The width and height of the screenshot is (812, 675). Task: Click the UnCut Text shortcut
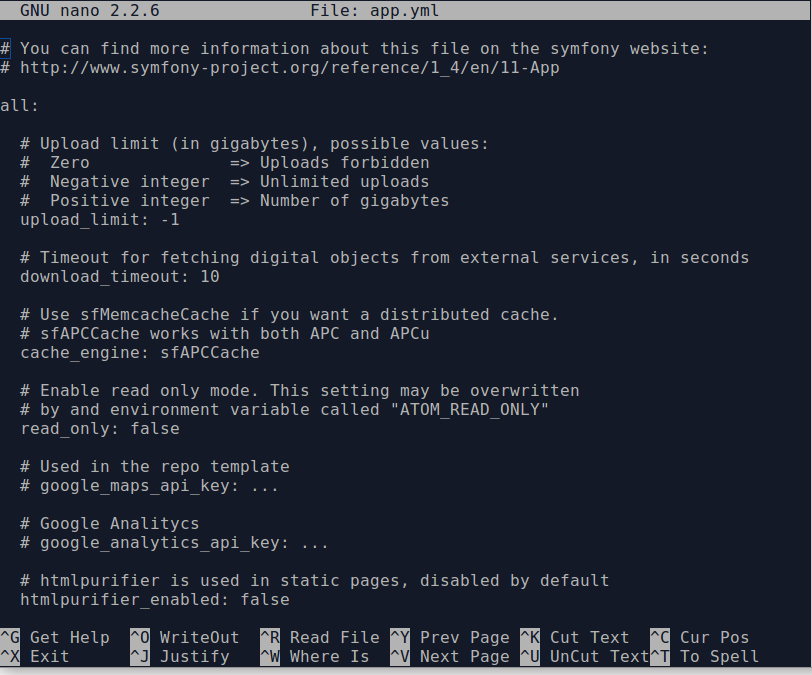tap(599, 656)
